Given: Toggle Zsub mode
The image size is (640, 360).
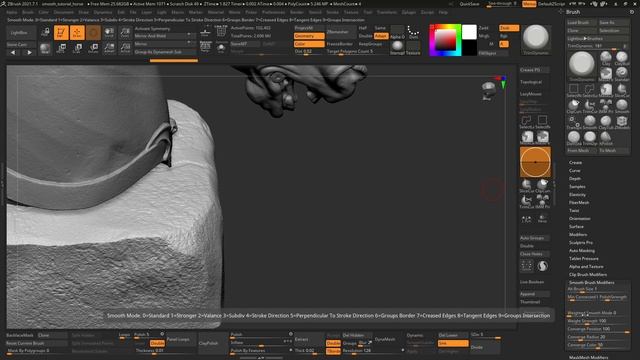Looking at the screenshot, I should pyautogui.click(x=508, y=28).
